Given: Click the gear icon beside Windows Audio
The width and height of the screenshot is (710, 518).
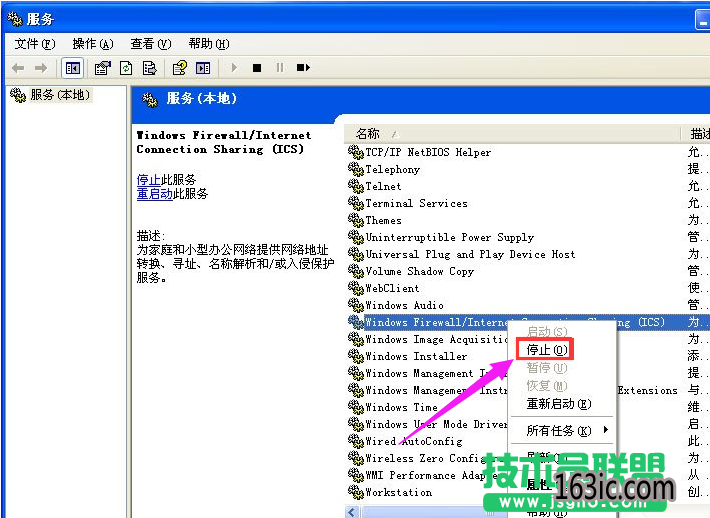Looking at the screenshot, I should (356, 305).
